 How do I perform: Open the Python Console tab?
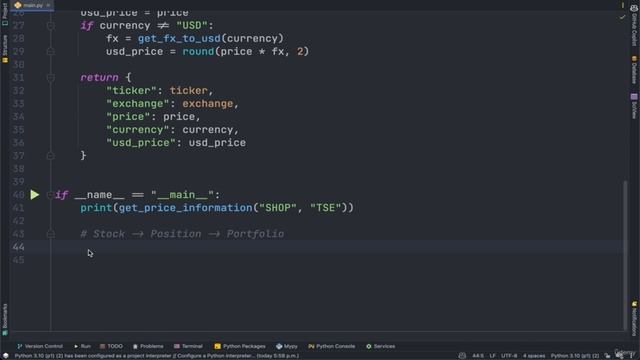(x=332, y=346)
